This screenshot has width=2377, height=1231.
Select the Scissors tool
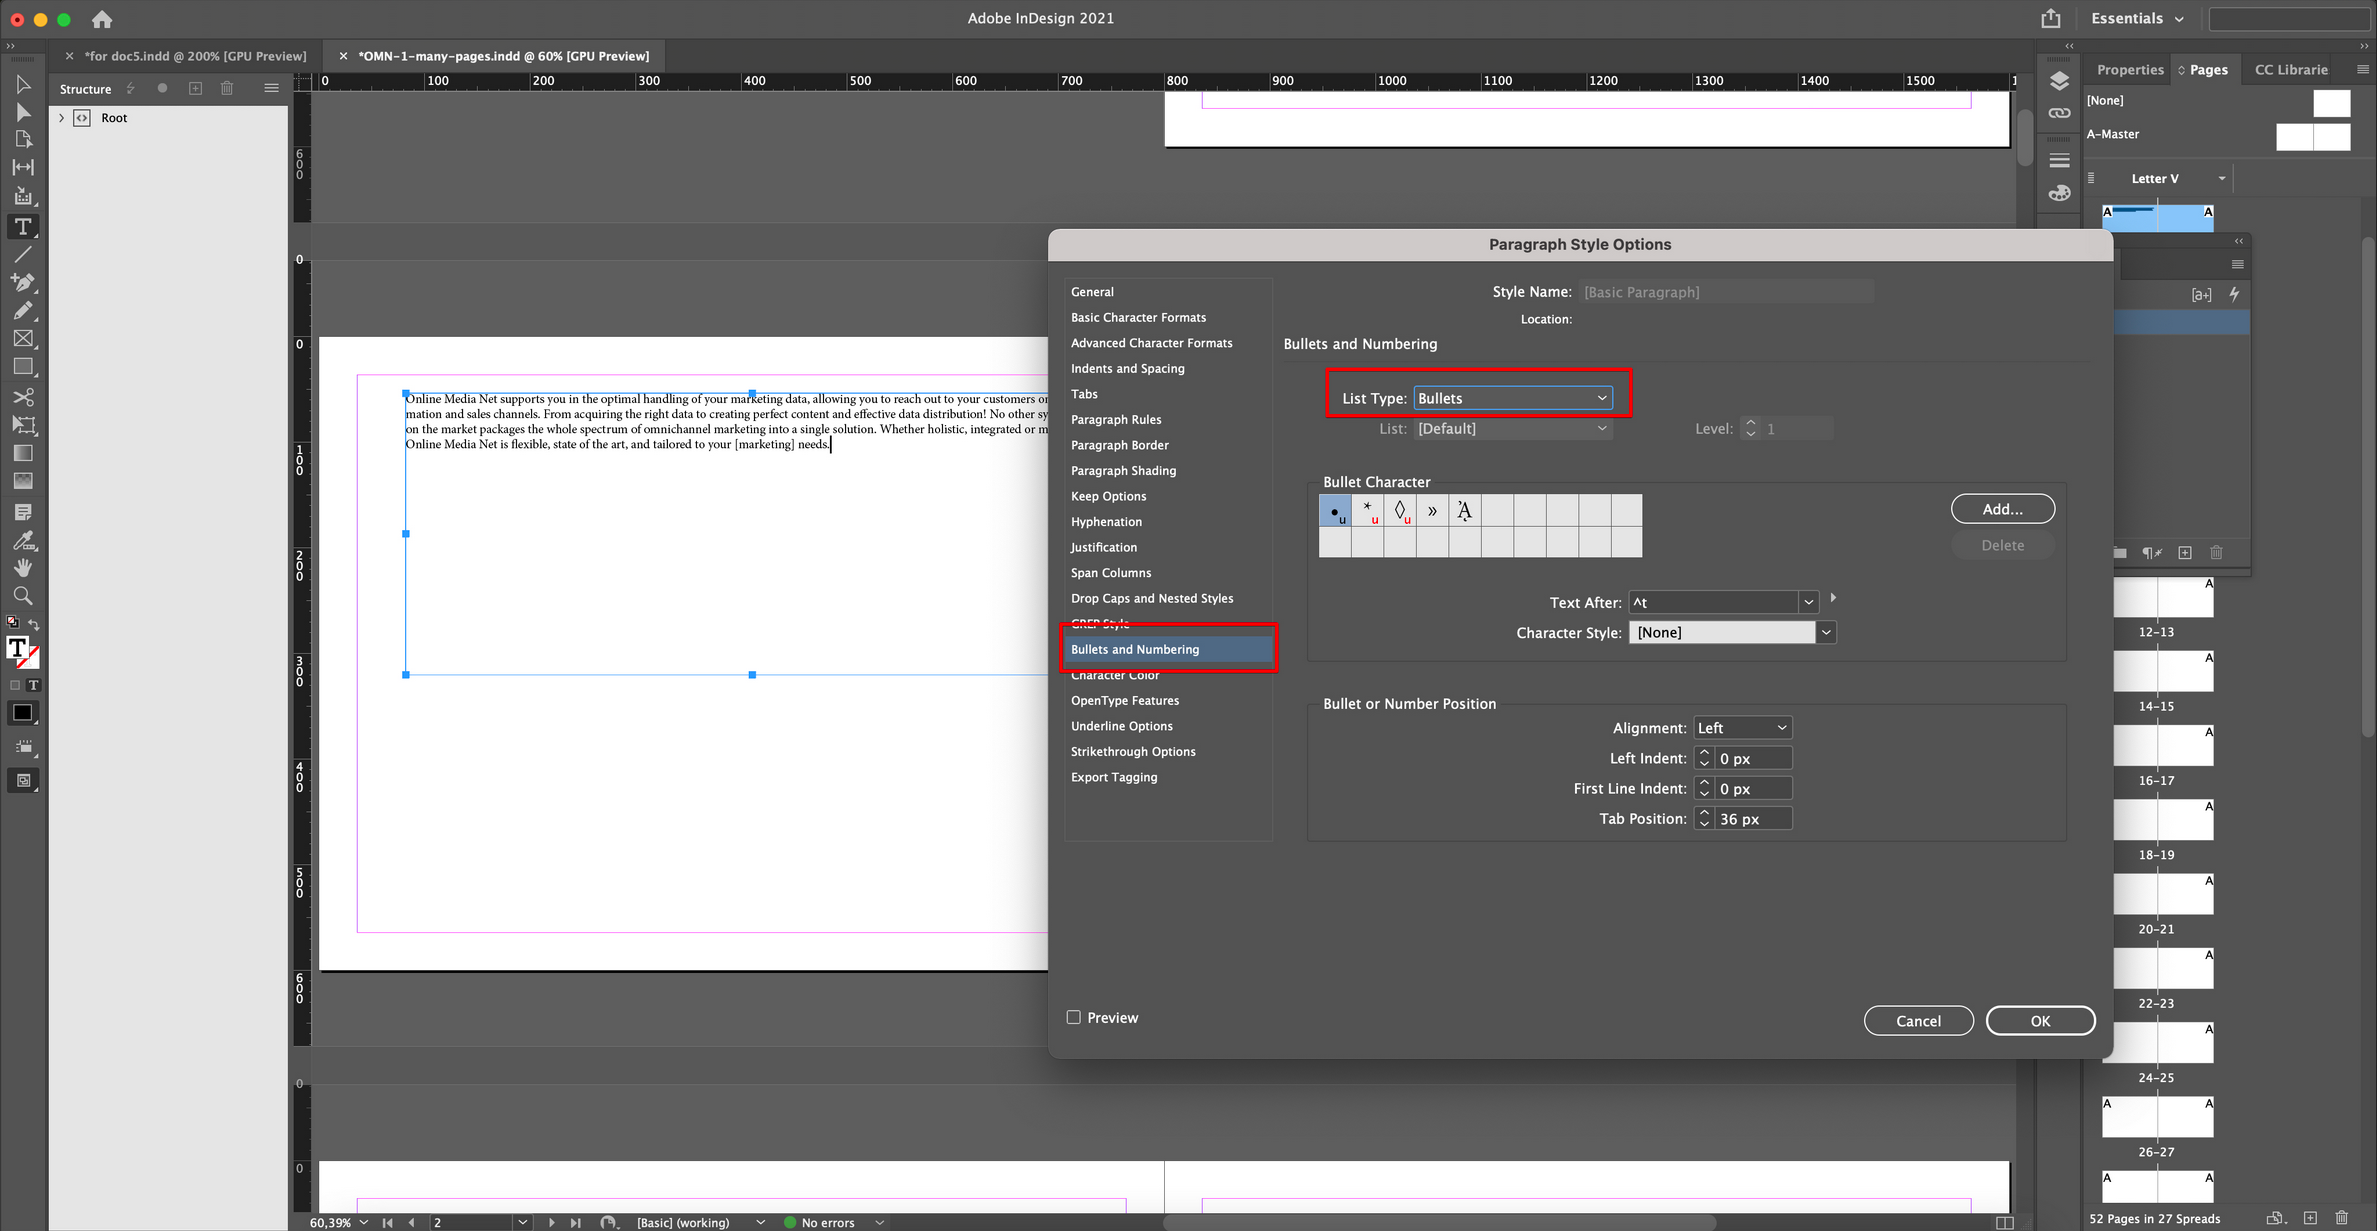click(x=22, y=397)
